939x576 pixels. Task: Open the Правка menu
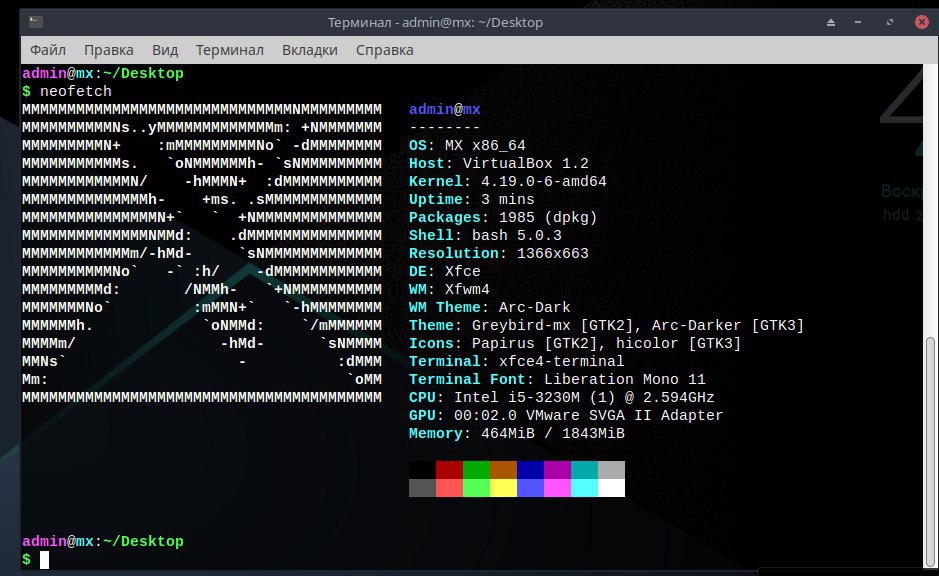[108, 50]
